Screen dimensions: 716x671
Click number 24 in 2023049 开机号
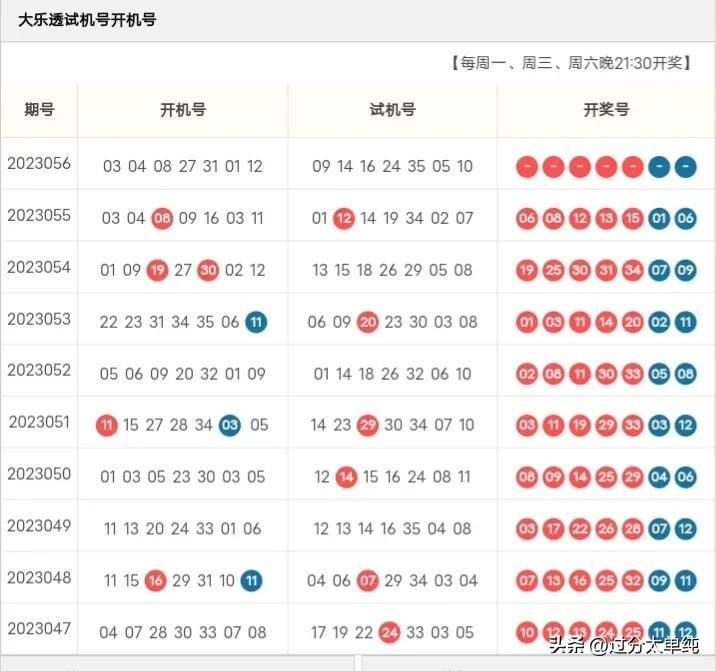coord(180,529)
